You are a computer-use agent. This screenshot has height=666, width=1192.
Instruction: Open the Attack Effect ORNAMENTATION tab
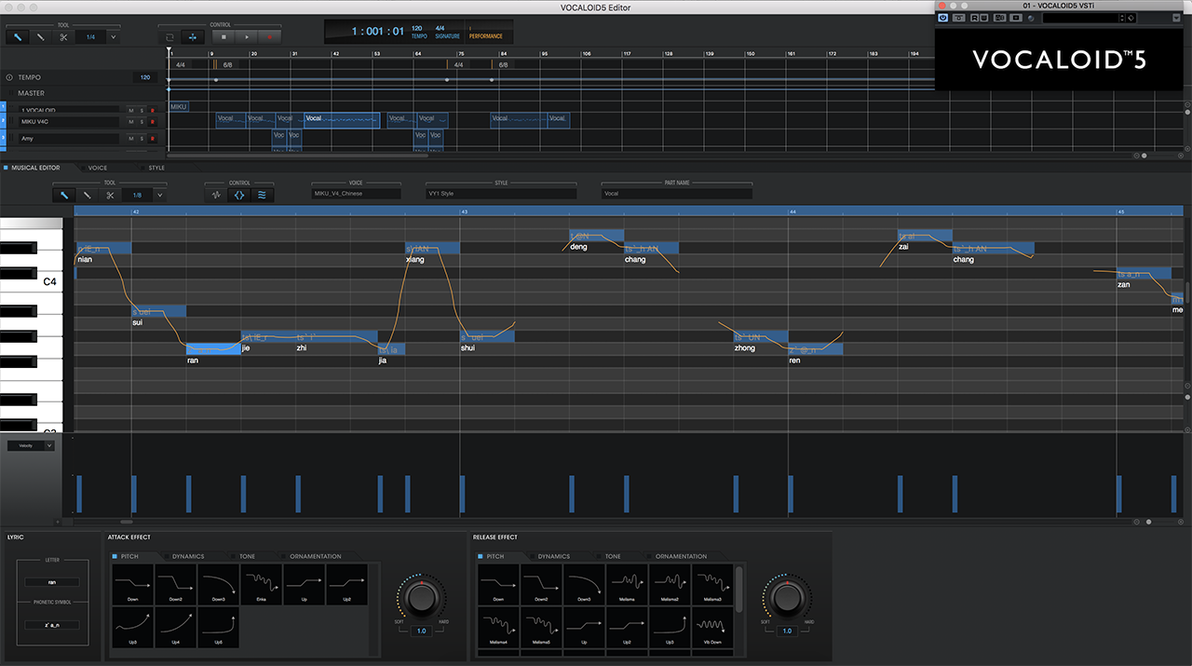click(x=315, y=557)
